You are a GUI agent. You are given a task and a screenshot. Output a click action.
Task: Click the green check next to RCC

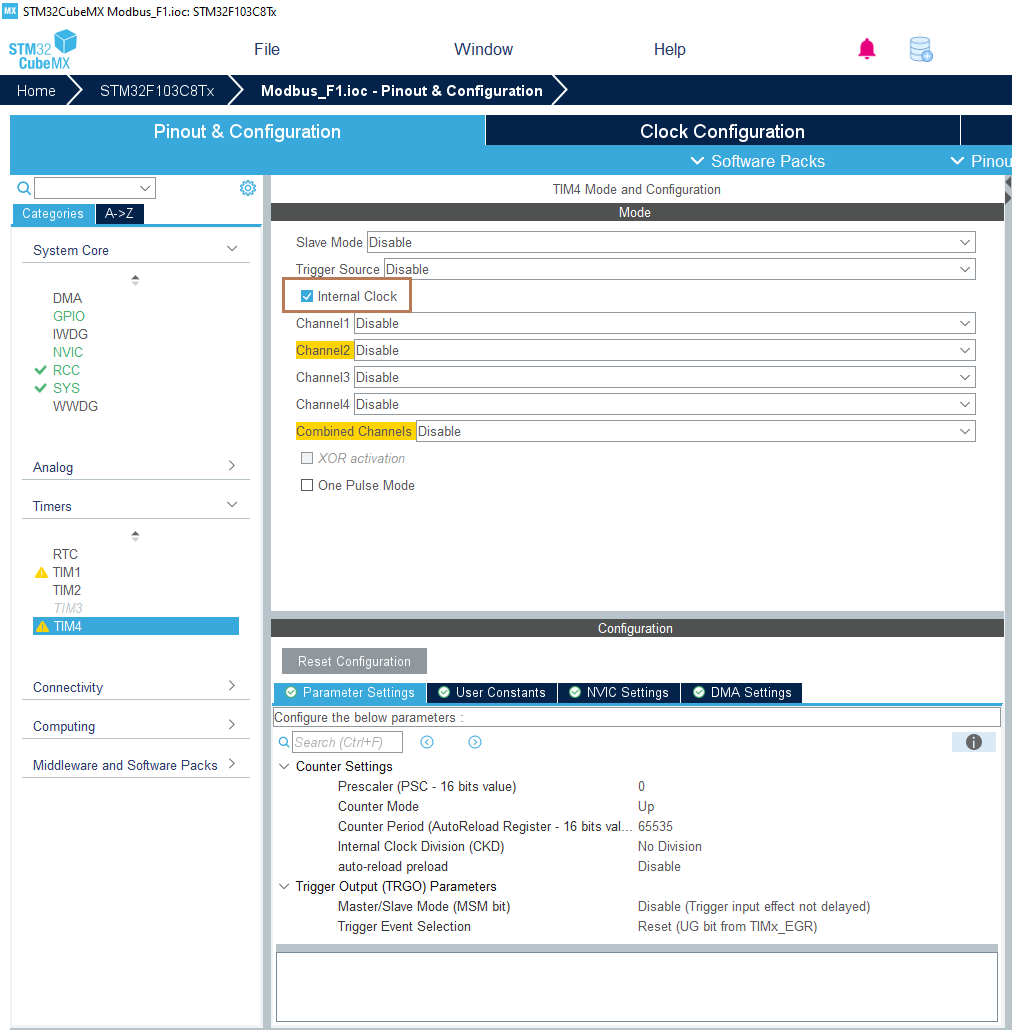40,370
